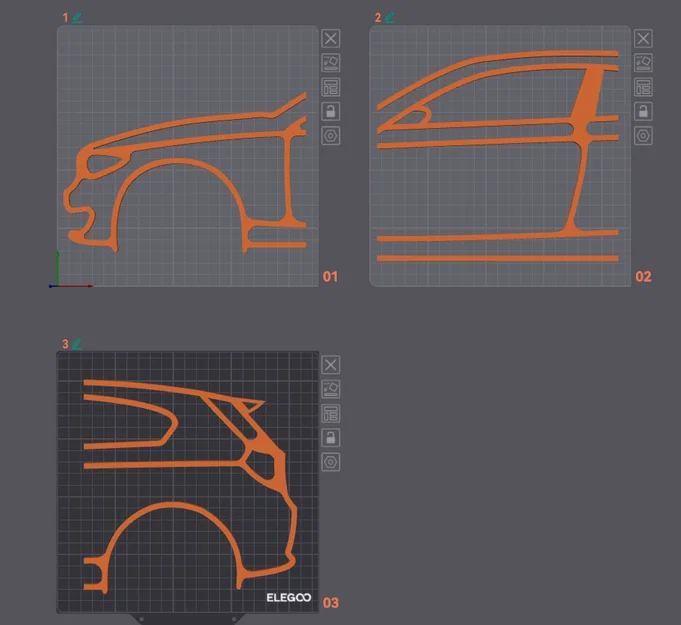681x625 pixels.
Task: Arrange objects on plate 2
Action: pos(643,87)
